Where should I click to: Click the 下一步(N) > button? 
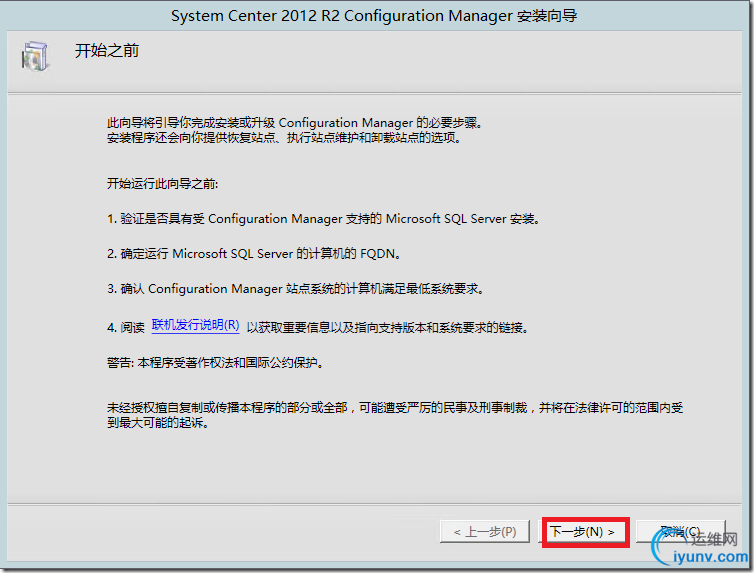pyautogui.click(x=583, y=532)
